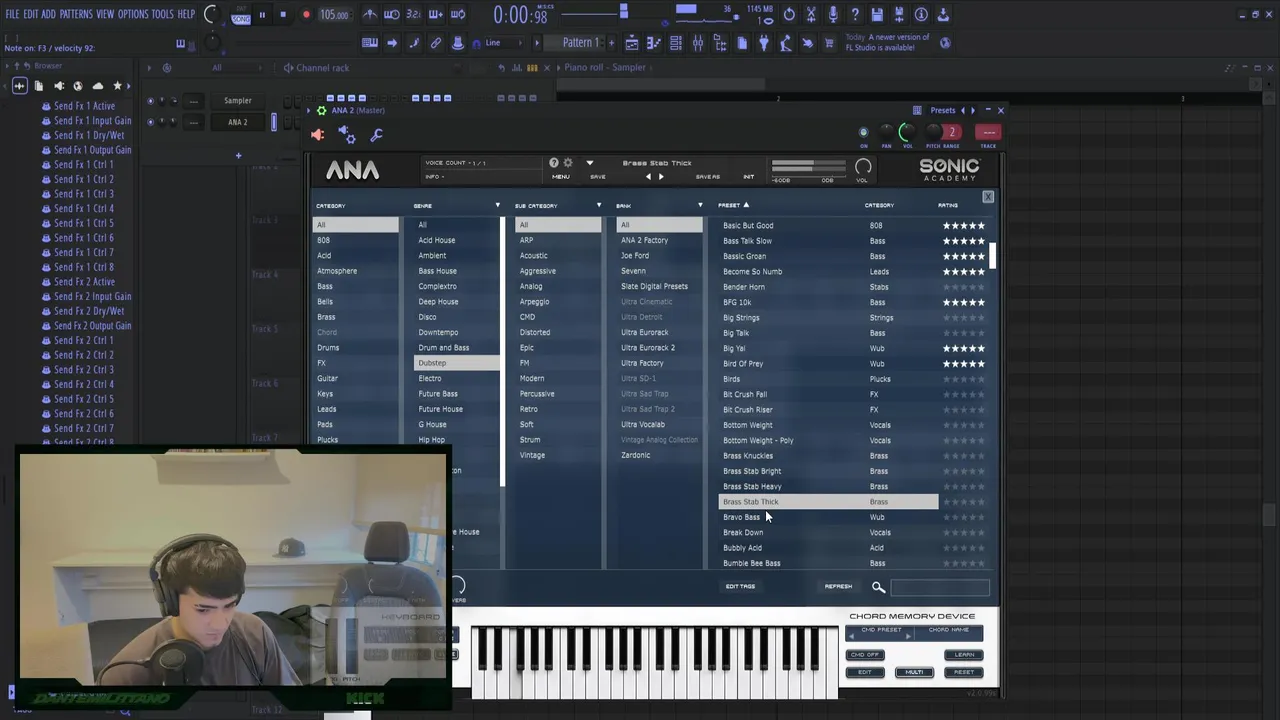This screenshot has height=720, width=1280.
Task: Toggle the ANA 2 channel ON LED
Action: pyautogui.click(x=864, y=132)
